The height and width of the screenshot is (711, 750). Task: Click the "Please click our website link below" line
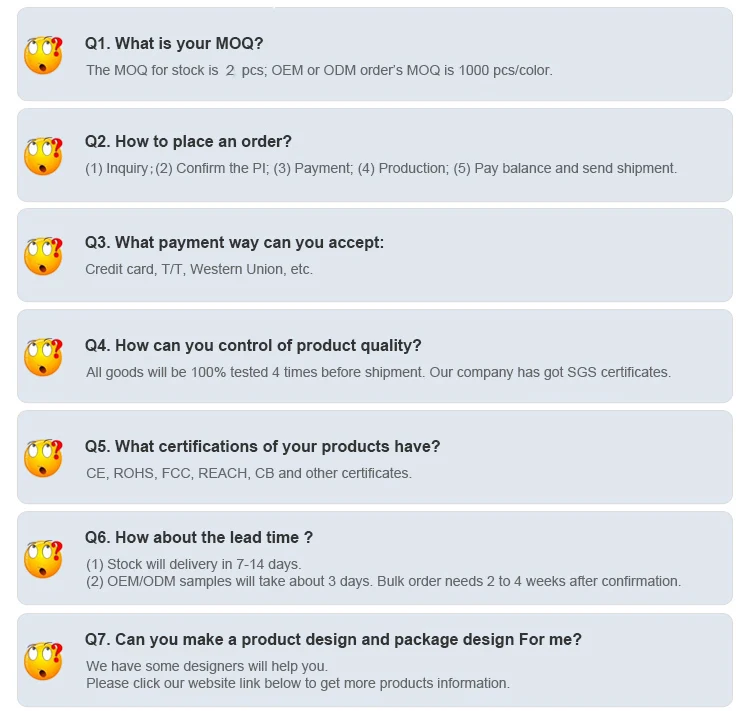click(297, 683)
